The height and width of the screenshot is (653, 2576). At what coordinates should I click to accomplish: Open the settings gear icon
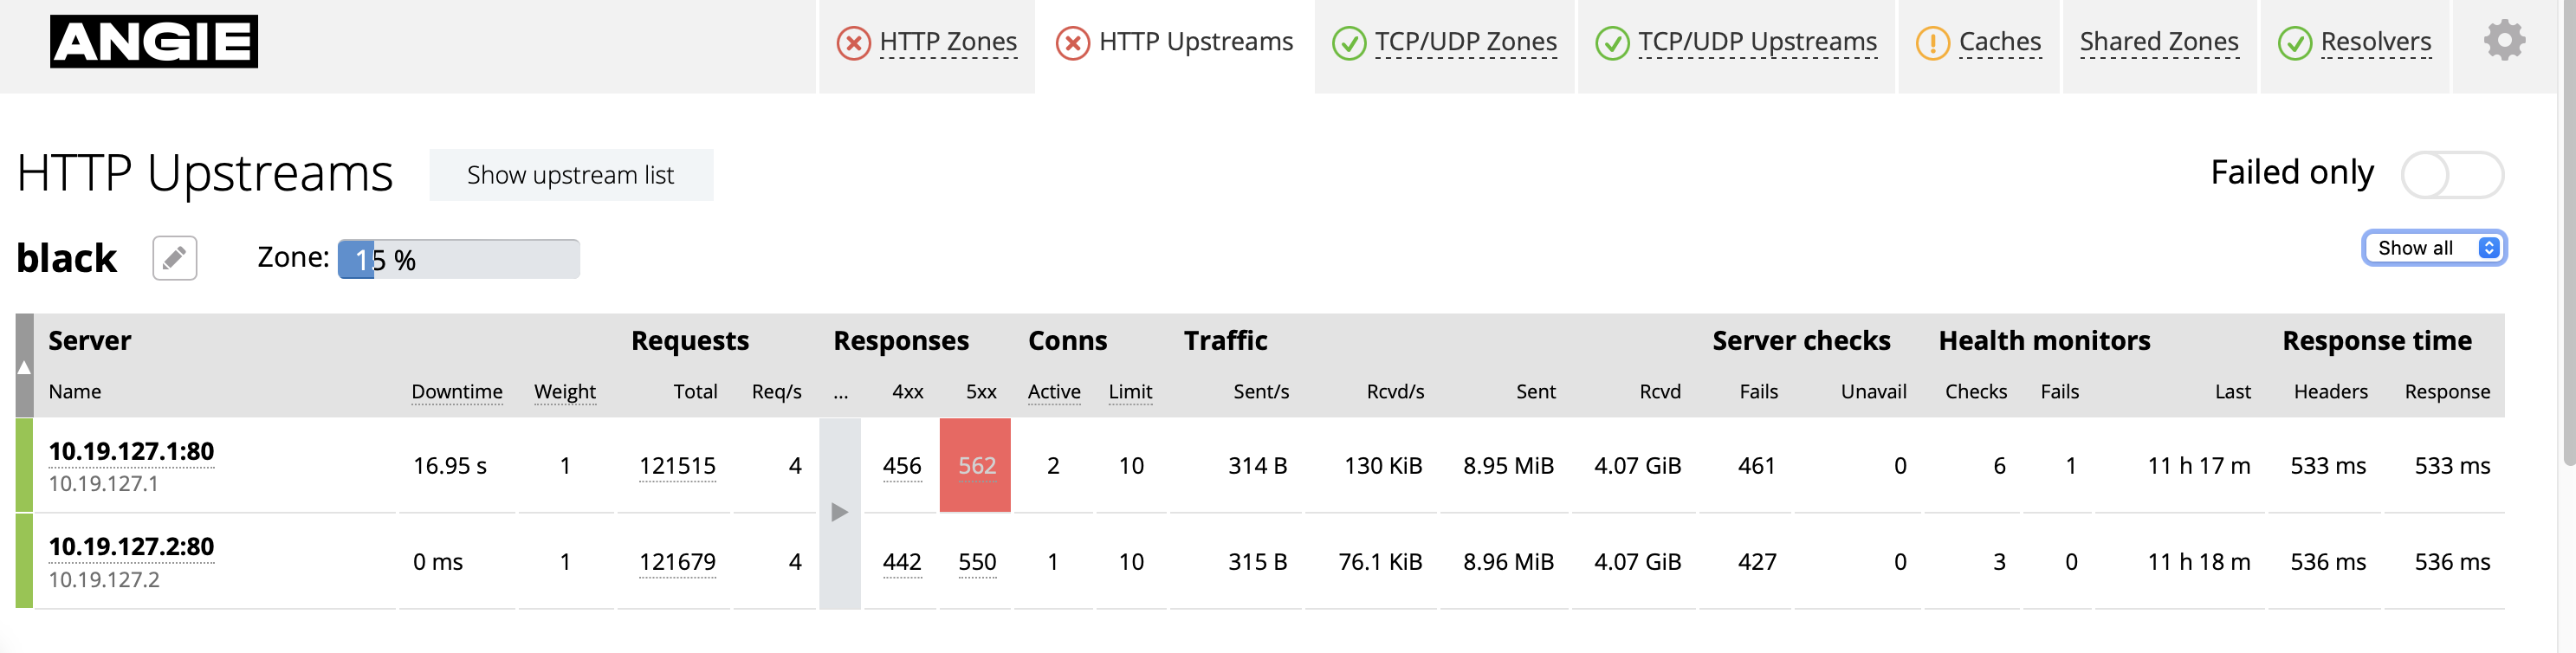[x=2503, y=42]
